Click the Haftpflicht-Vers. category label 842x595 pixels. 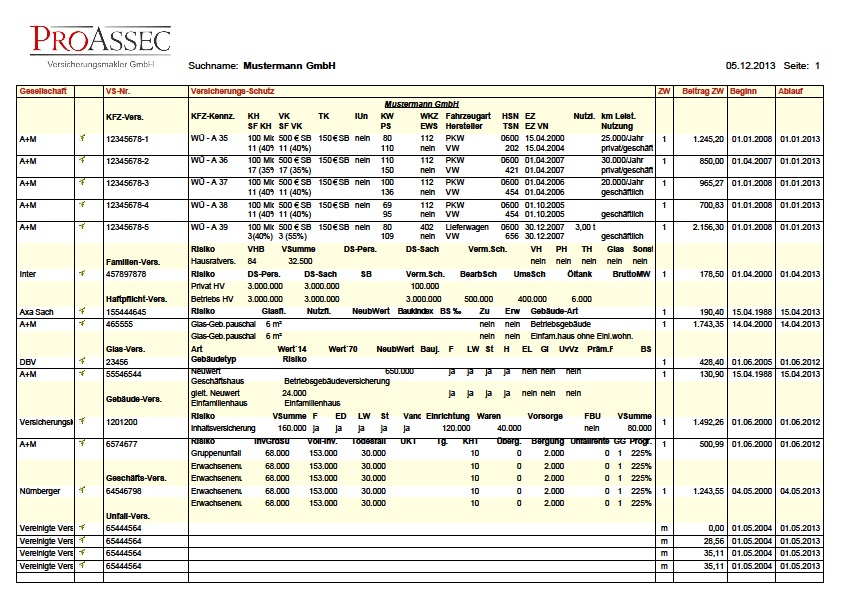(x=136, y=299)
